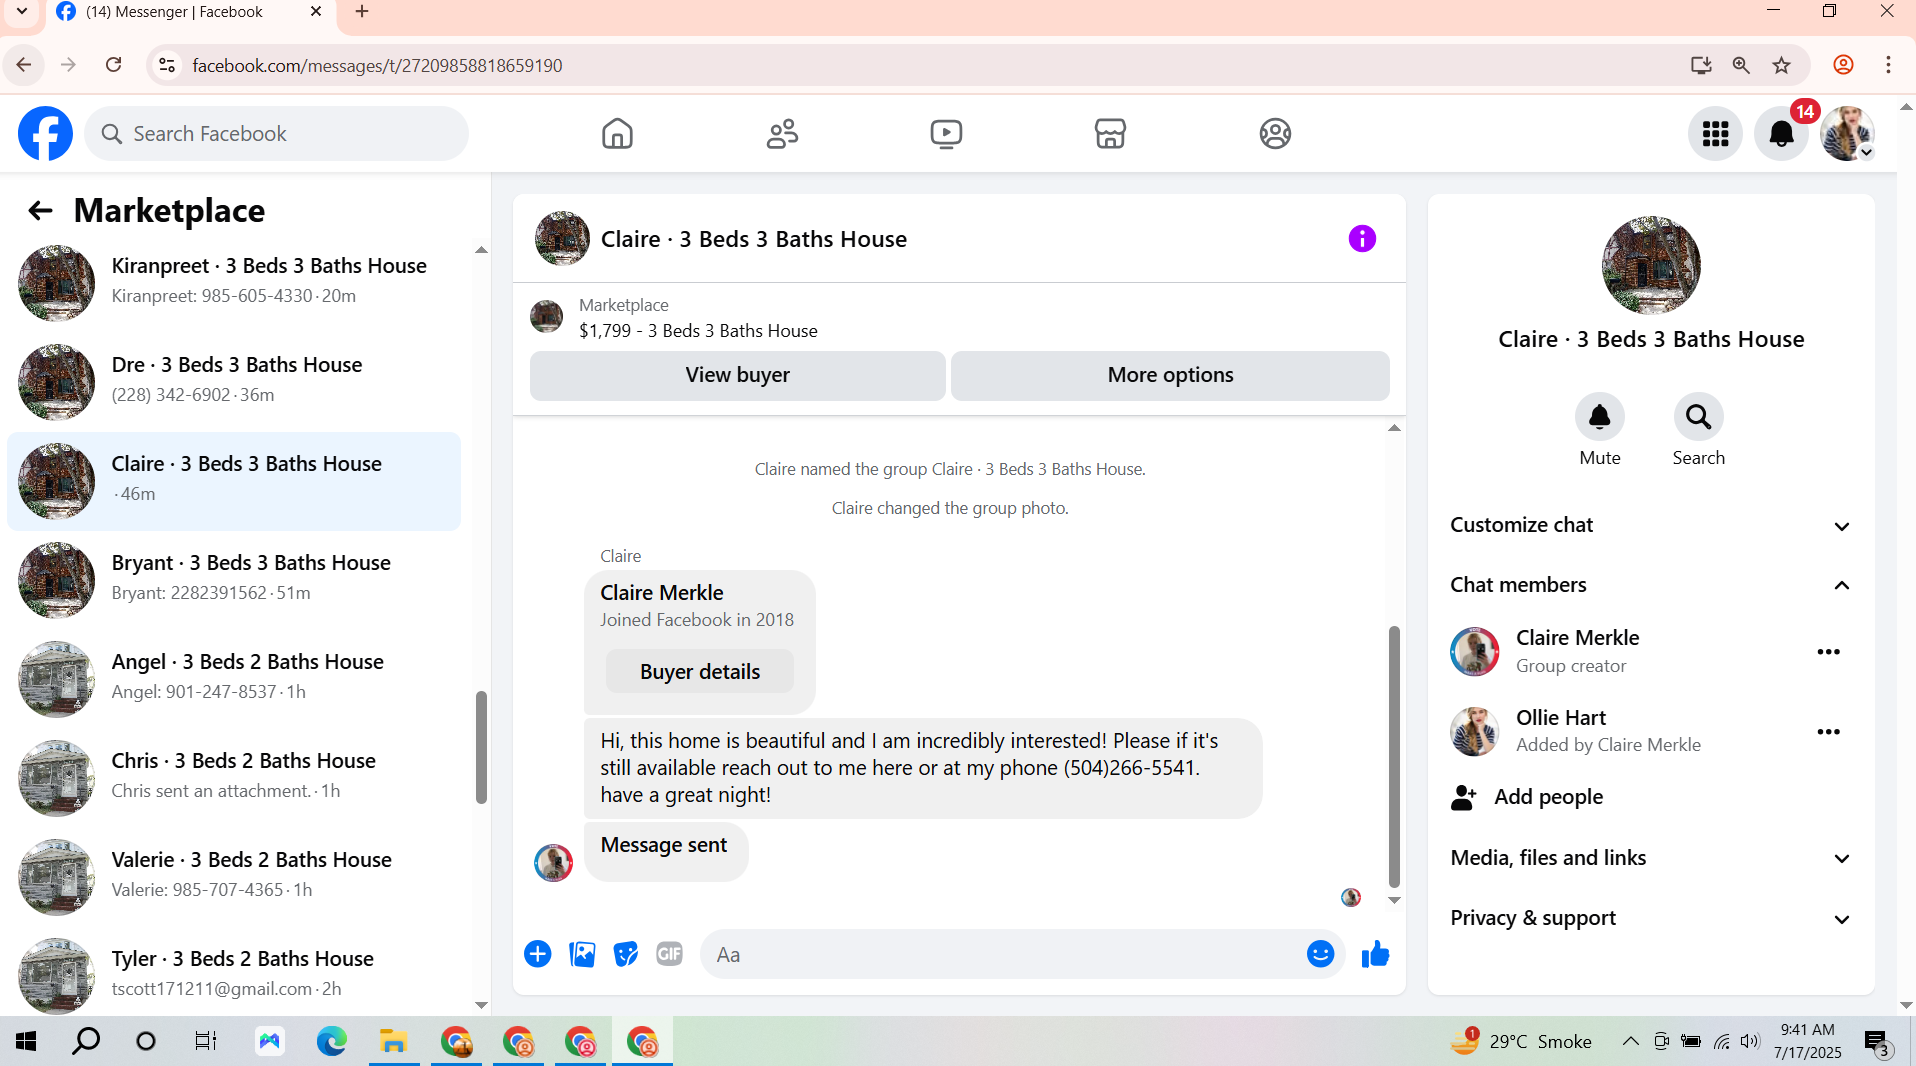The height and width of the screenshot is (1066, 1916).
Task: Choose a GIF in the composer
Action: click(670, 954)
